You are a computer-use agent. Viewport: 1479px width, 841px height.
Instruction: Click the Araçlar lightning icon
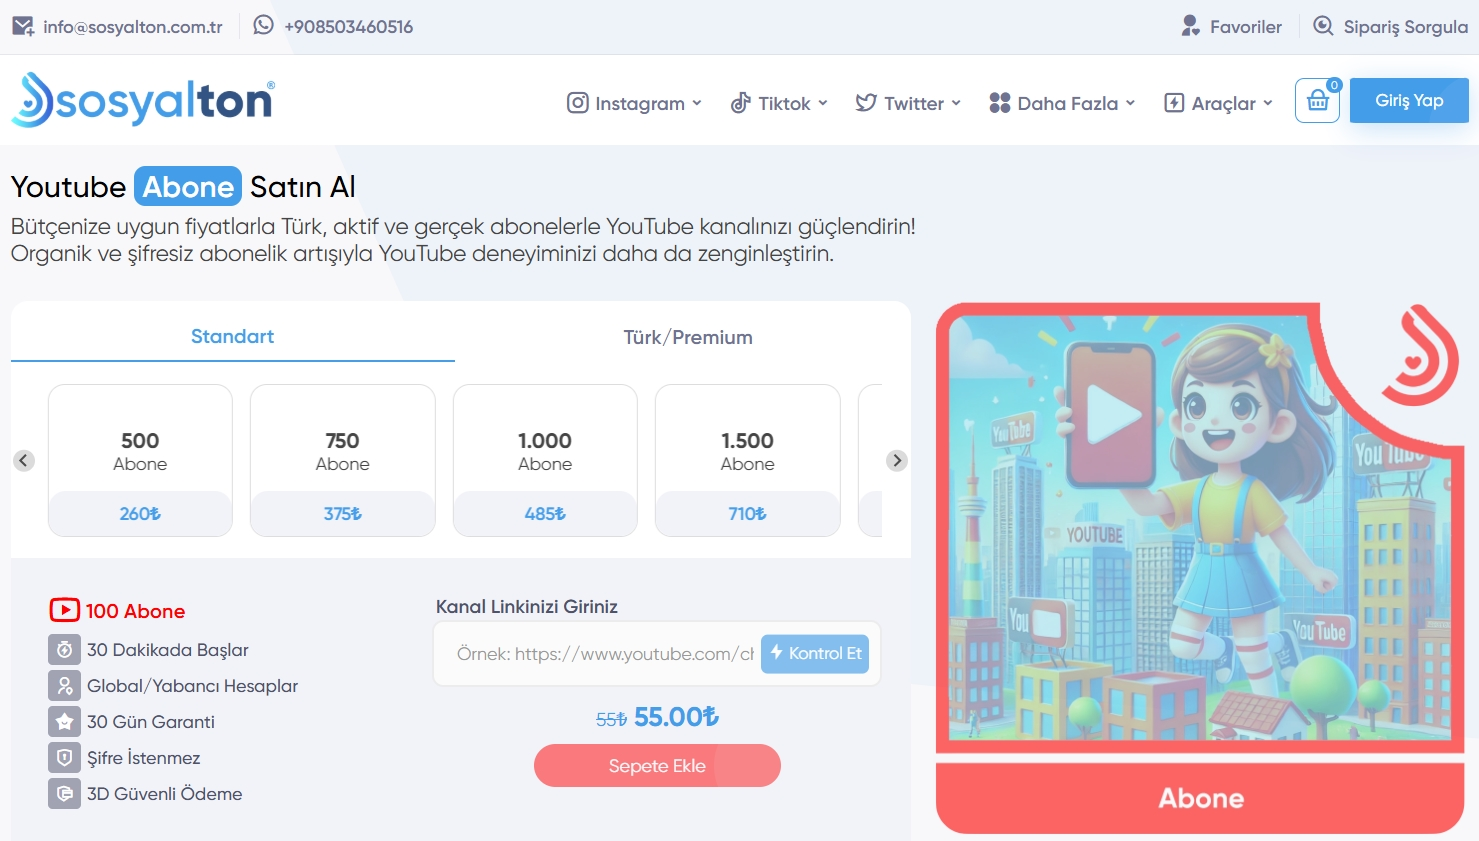click(1174, 103)
